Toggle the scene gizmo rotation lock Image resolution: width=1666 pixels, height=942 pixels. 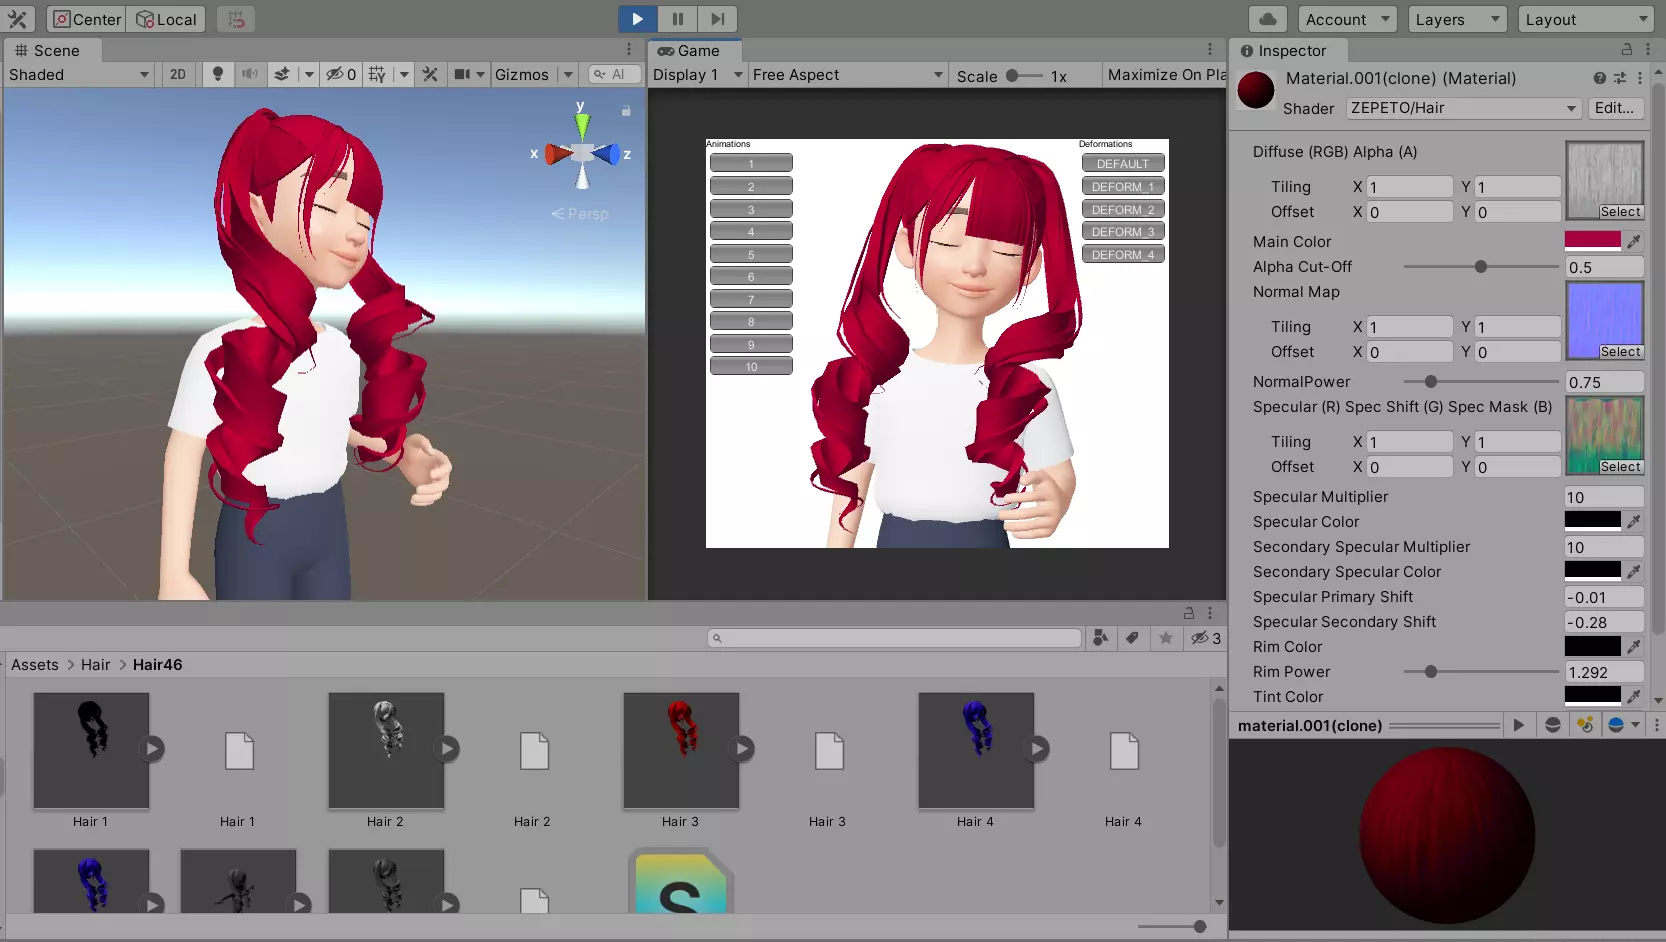pos(626,111)
